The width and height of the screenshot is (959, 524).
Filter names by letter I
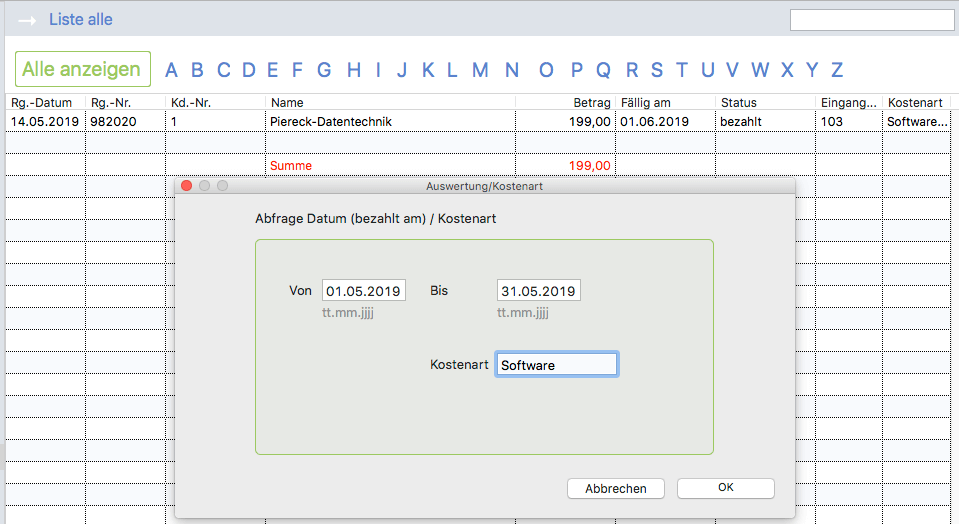point(378,70)
